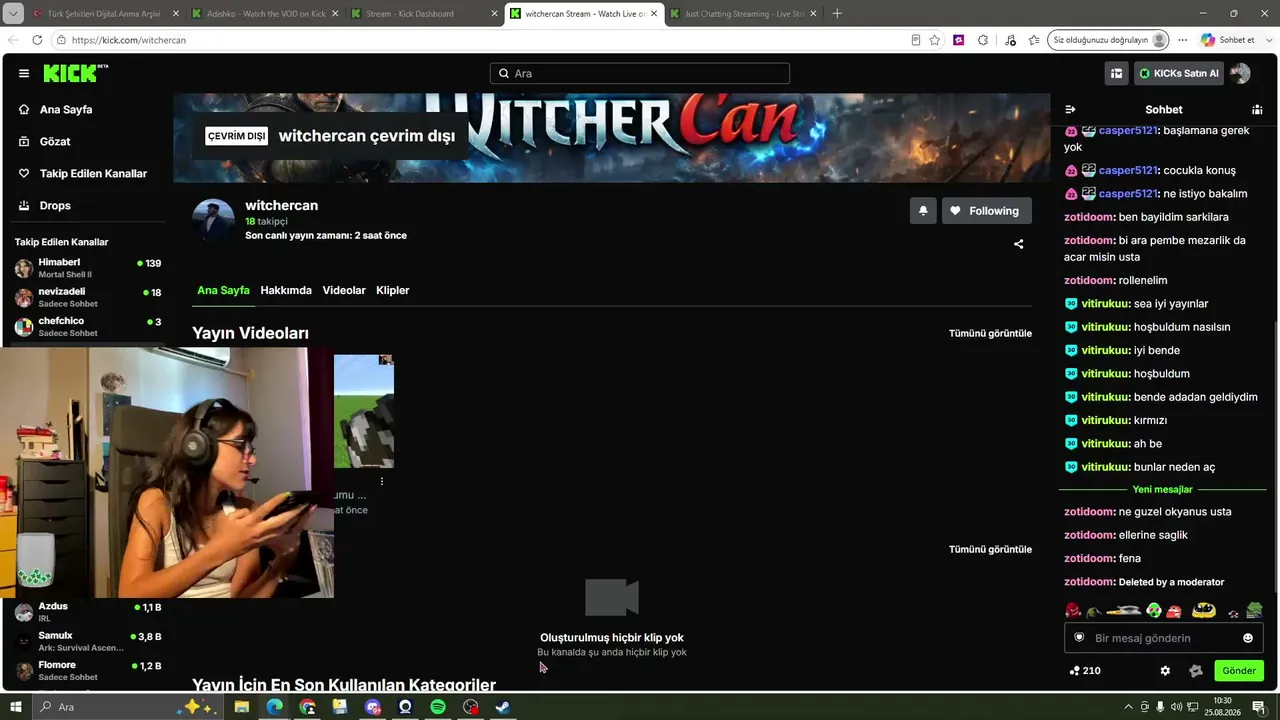Switch to the Adishko VOD browser tab
The height and width of the screenshot is (720, 1280).
(266, 14)
